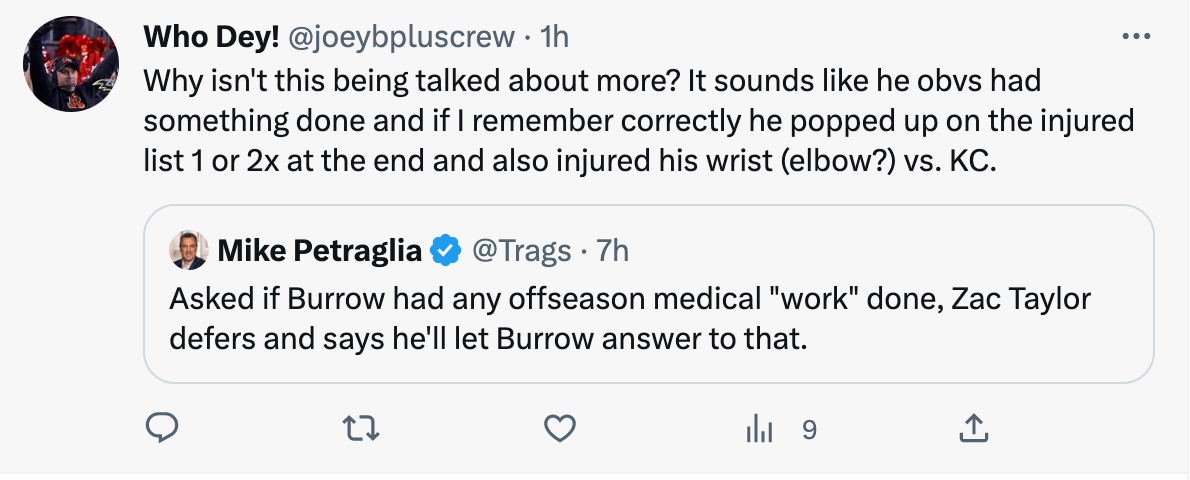Open view analytics bar chart icon
This screenshot has height=480, width=1190.
(x=760, y=429)
